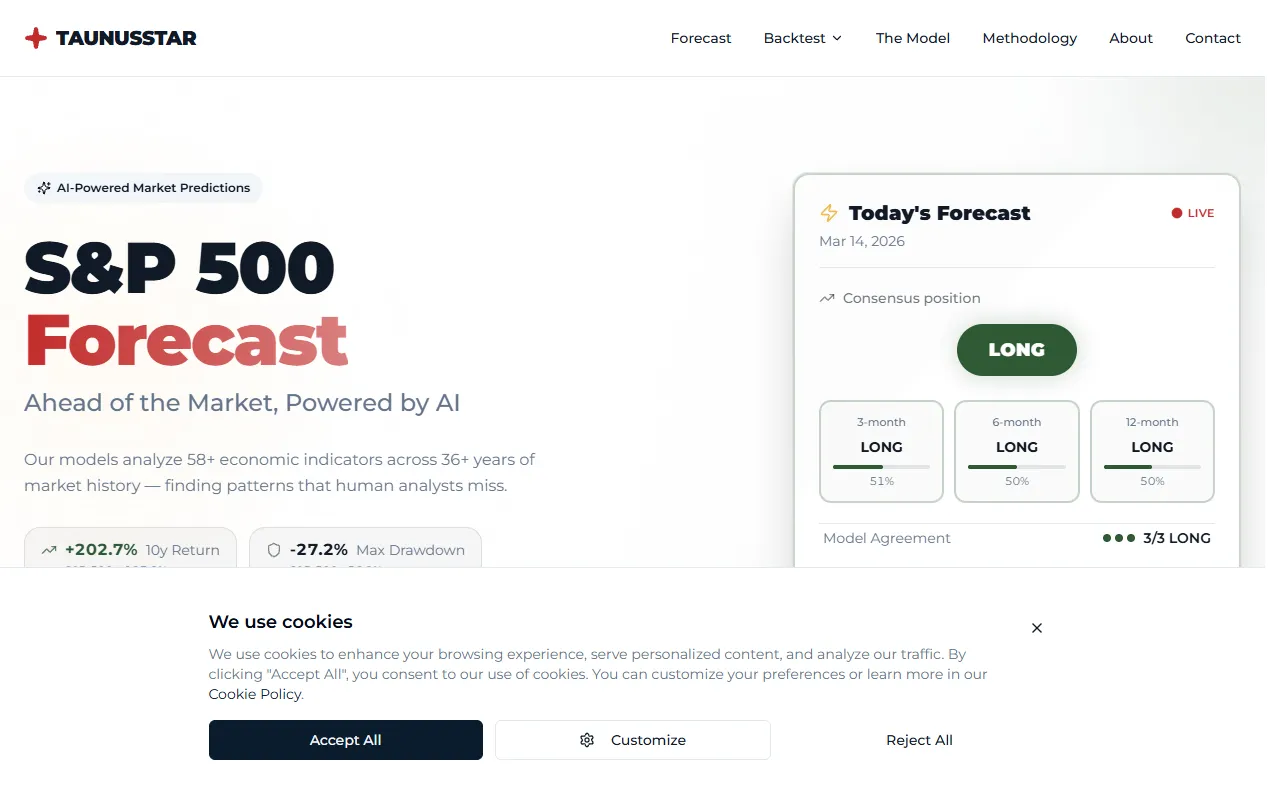1280x800 pixels.
Task: Open the Cookie Policy link
Action: (255, 694)
